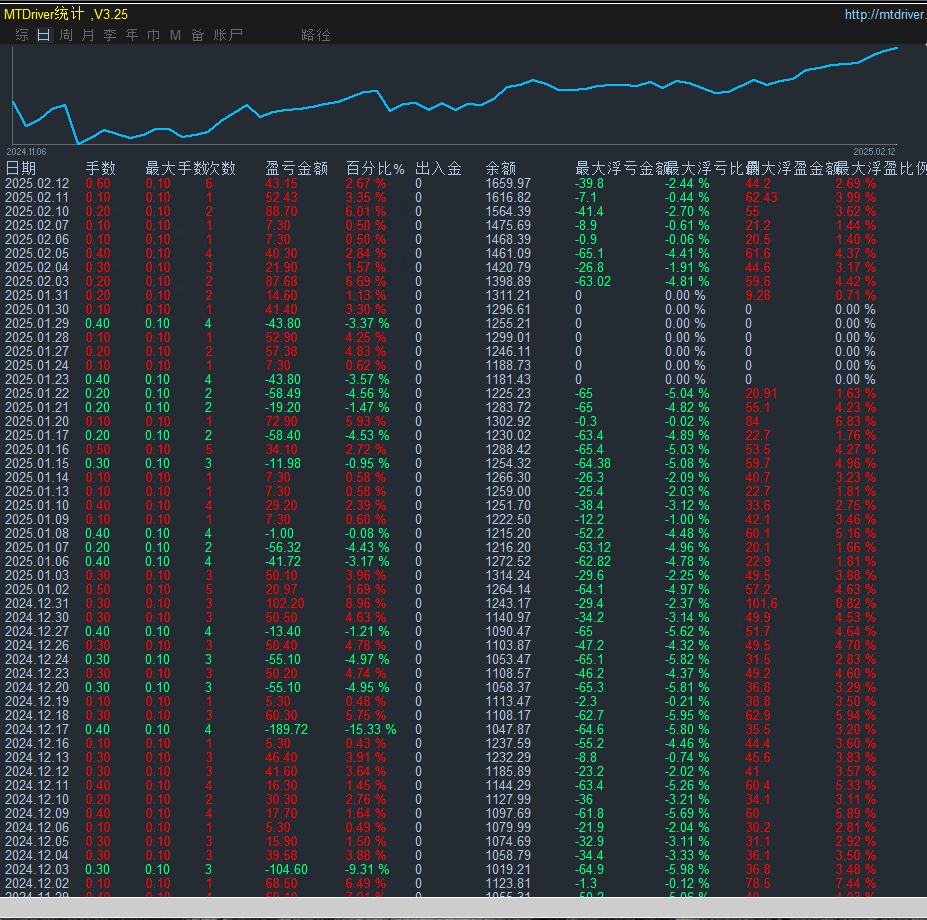Open the 账户 account tab

pyautogui.click(x=228, y=35)
